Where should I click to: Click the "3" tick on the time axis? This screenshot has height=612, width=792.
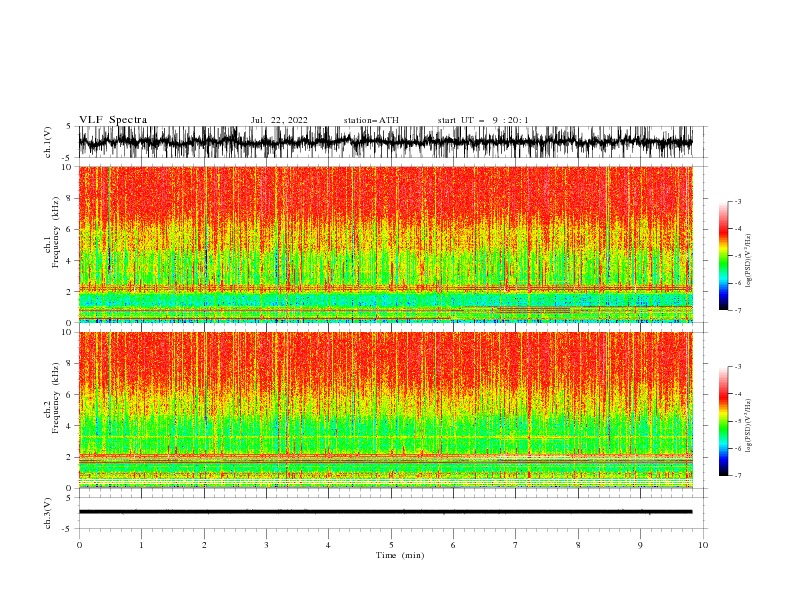coord(266,545)
